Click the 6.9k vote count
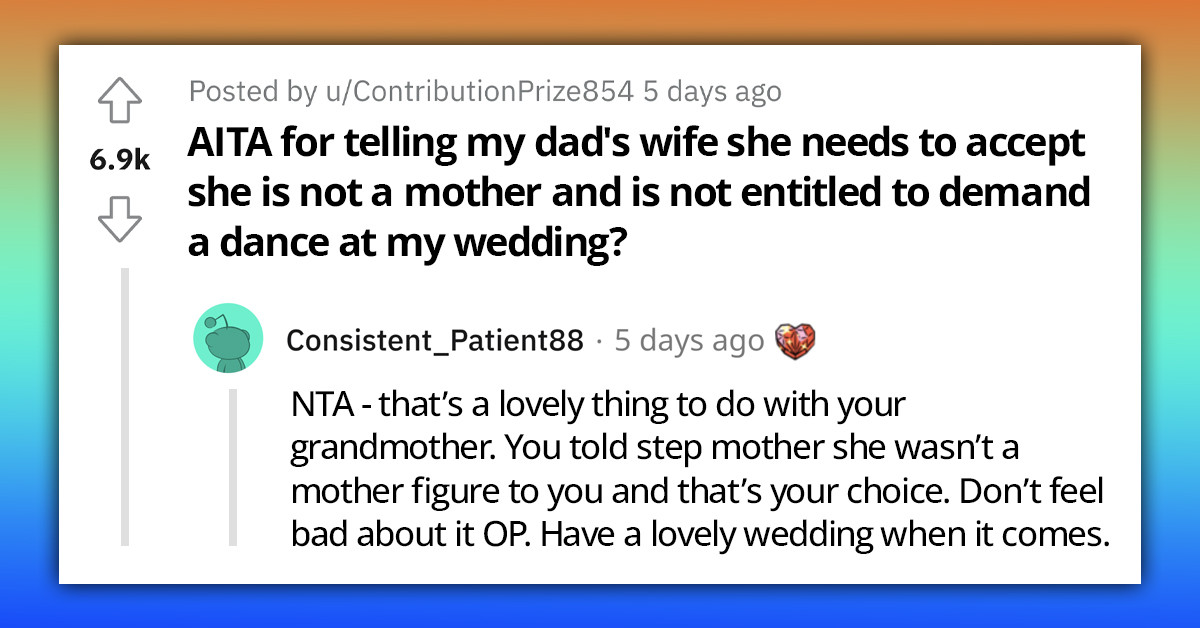 (120, 160)
